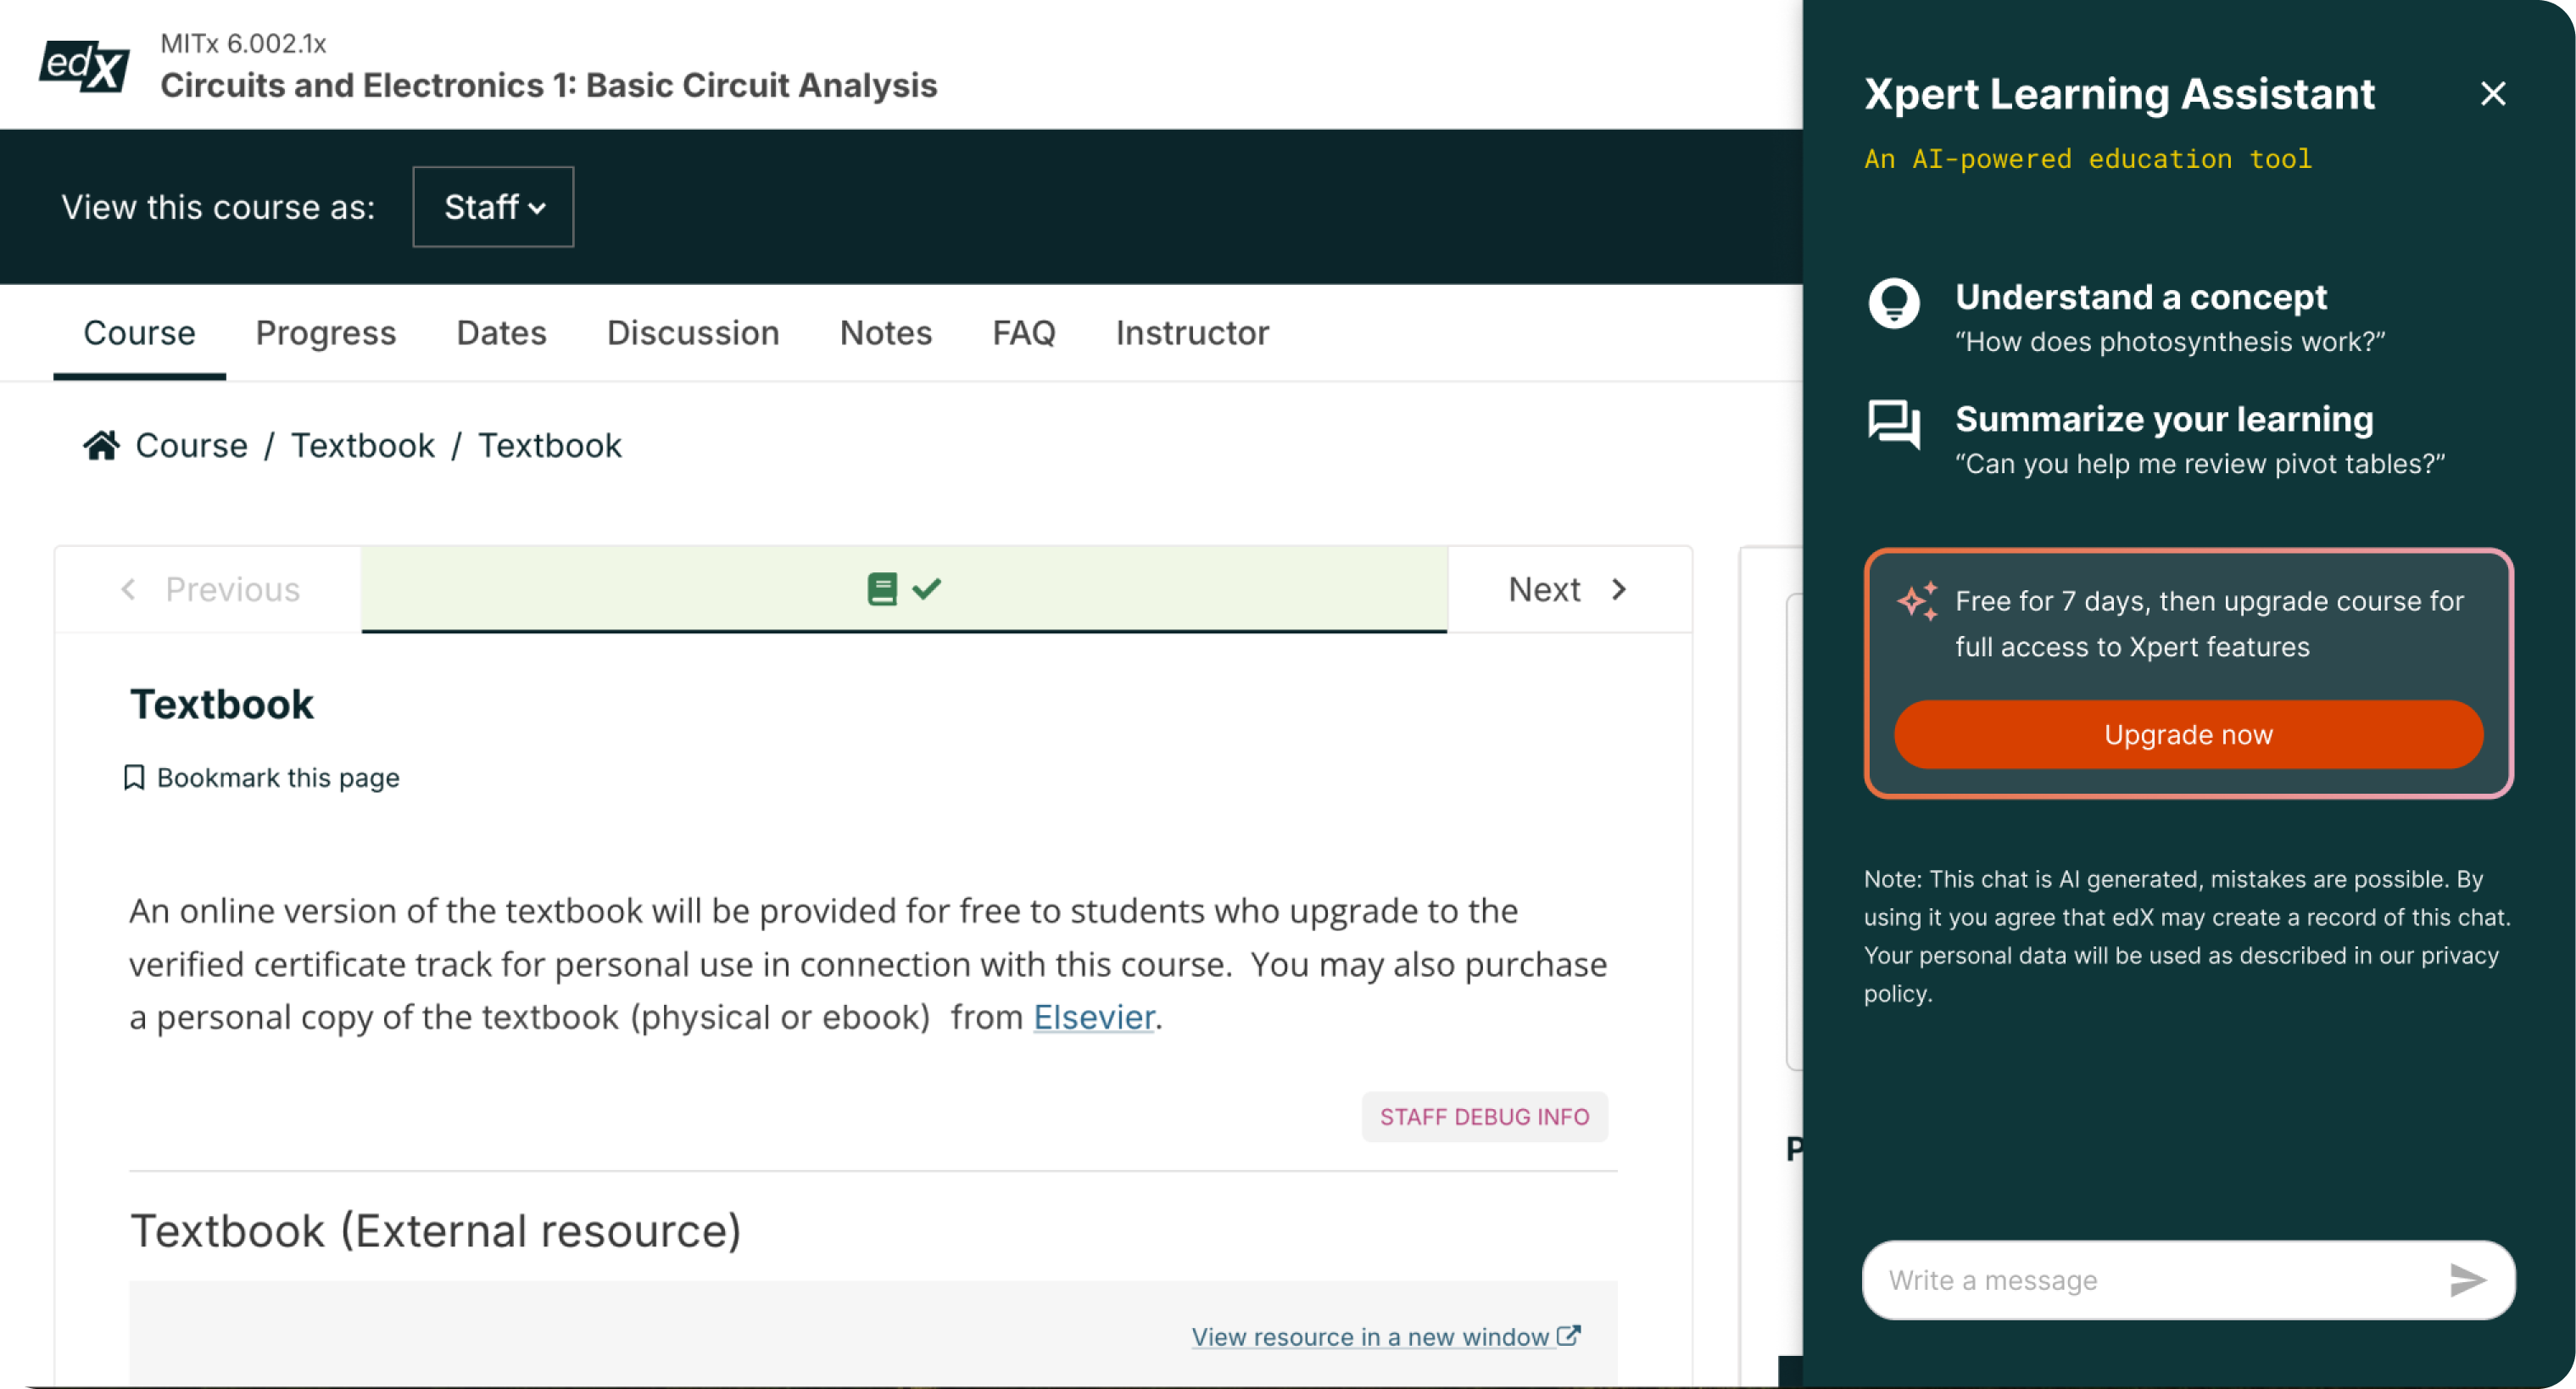Viewport: 2576px width, 1389px height.
Task: Click the sparkle icon in upgrade box
Action: coord(1918,601)
